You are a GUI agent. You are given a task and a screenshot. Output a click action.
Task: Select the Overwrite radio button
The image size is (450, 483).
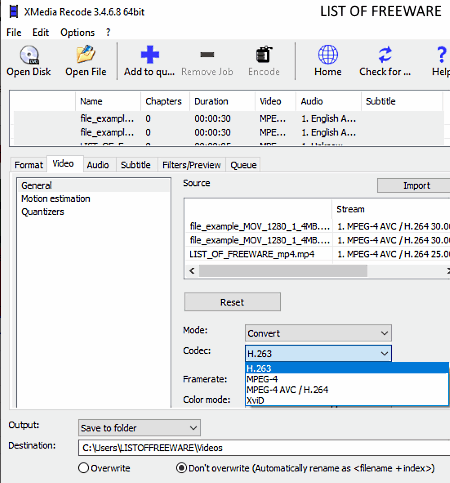(84, 468)
